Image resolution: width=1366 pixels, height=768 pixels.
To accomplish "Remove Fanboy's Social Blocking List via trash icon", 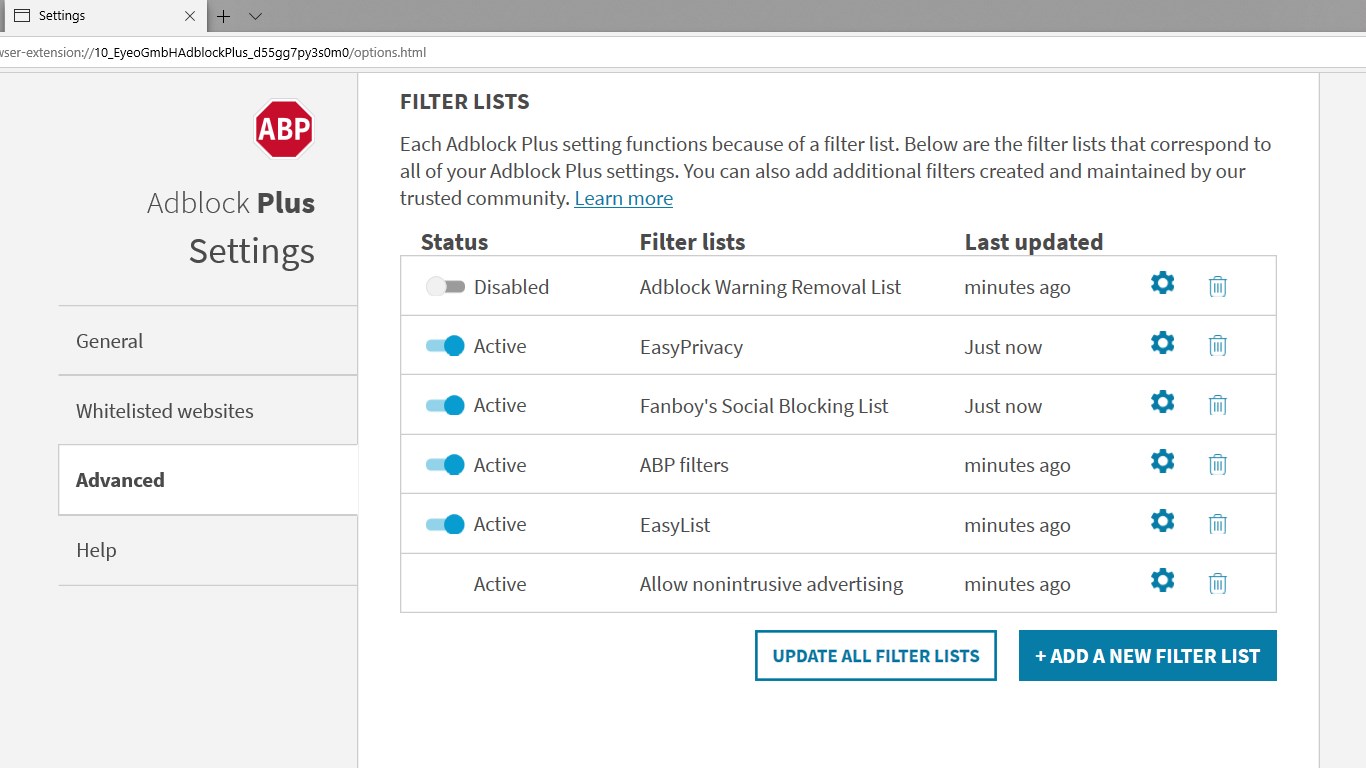I will click(1217, 403).
